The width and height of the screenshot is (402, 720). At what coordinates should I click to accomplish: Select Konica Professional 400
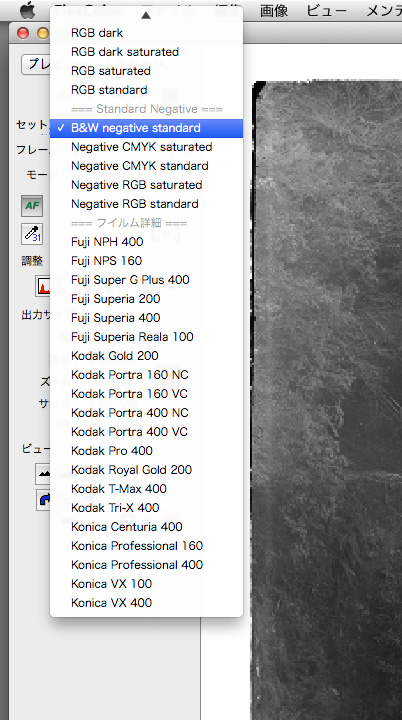point(146,565)
